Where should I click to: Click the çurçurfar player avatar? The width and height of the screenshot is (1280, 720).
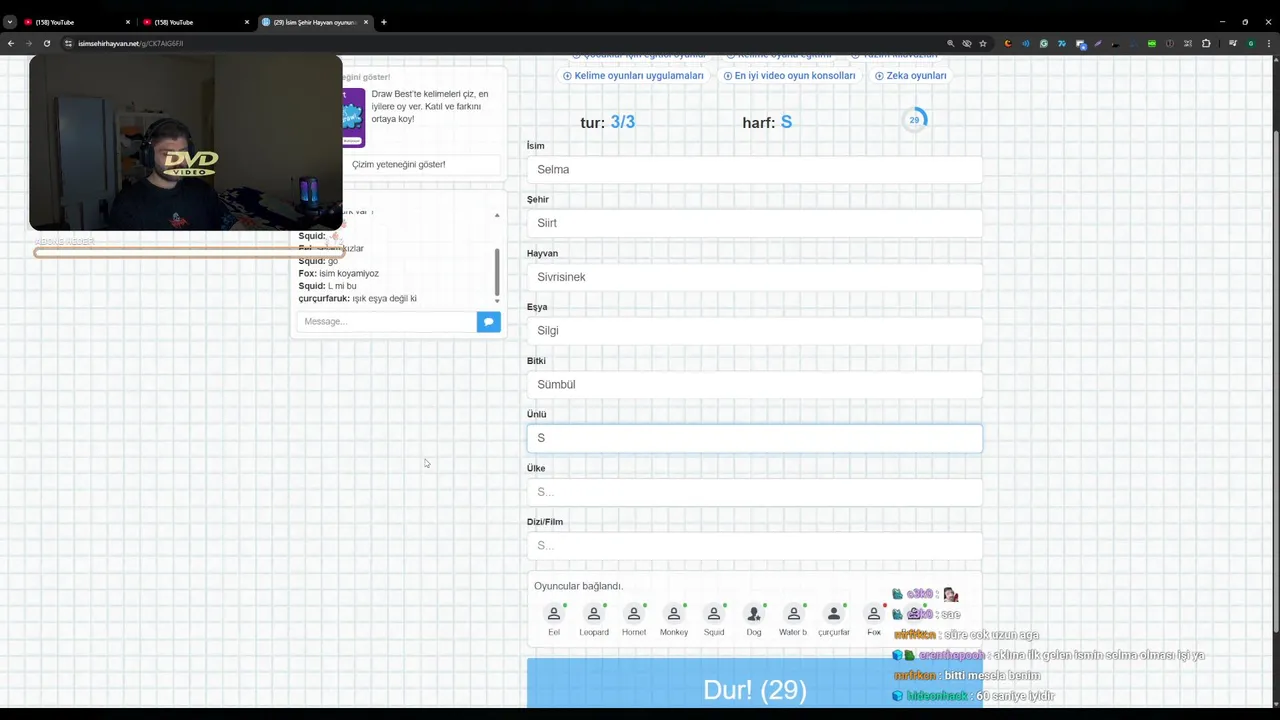click(834, 614)
